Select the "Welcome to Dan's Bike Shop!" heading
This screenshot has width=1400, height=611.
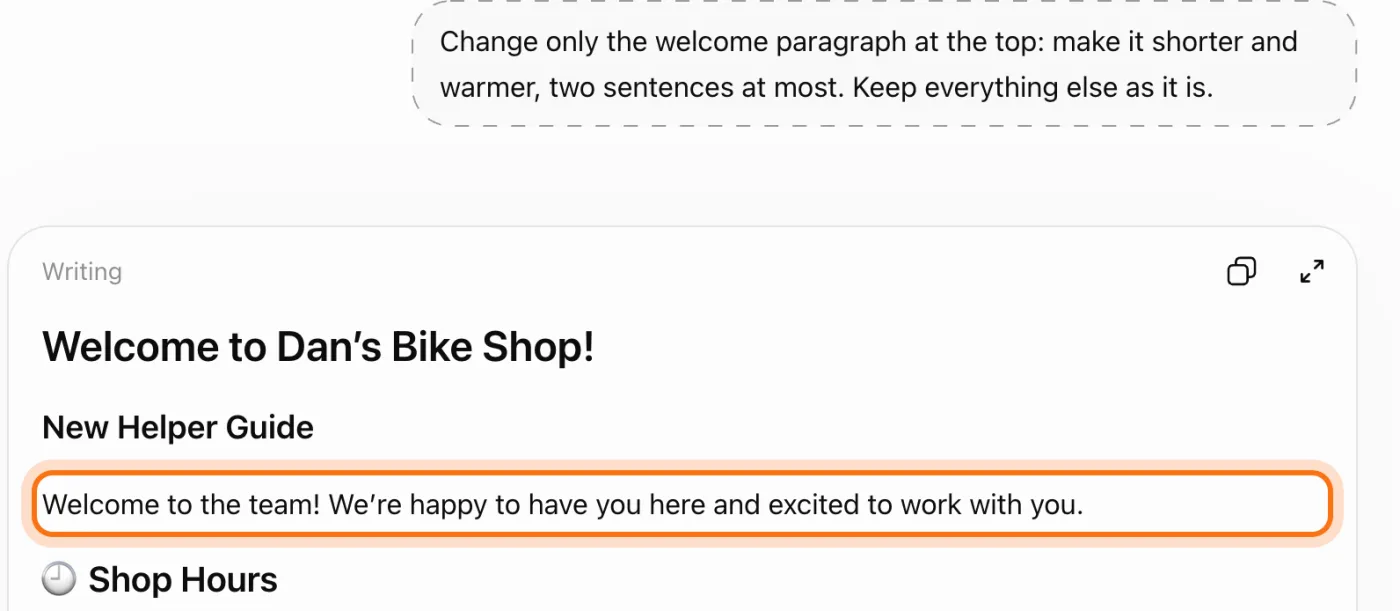(318, 347)
